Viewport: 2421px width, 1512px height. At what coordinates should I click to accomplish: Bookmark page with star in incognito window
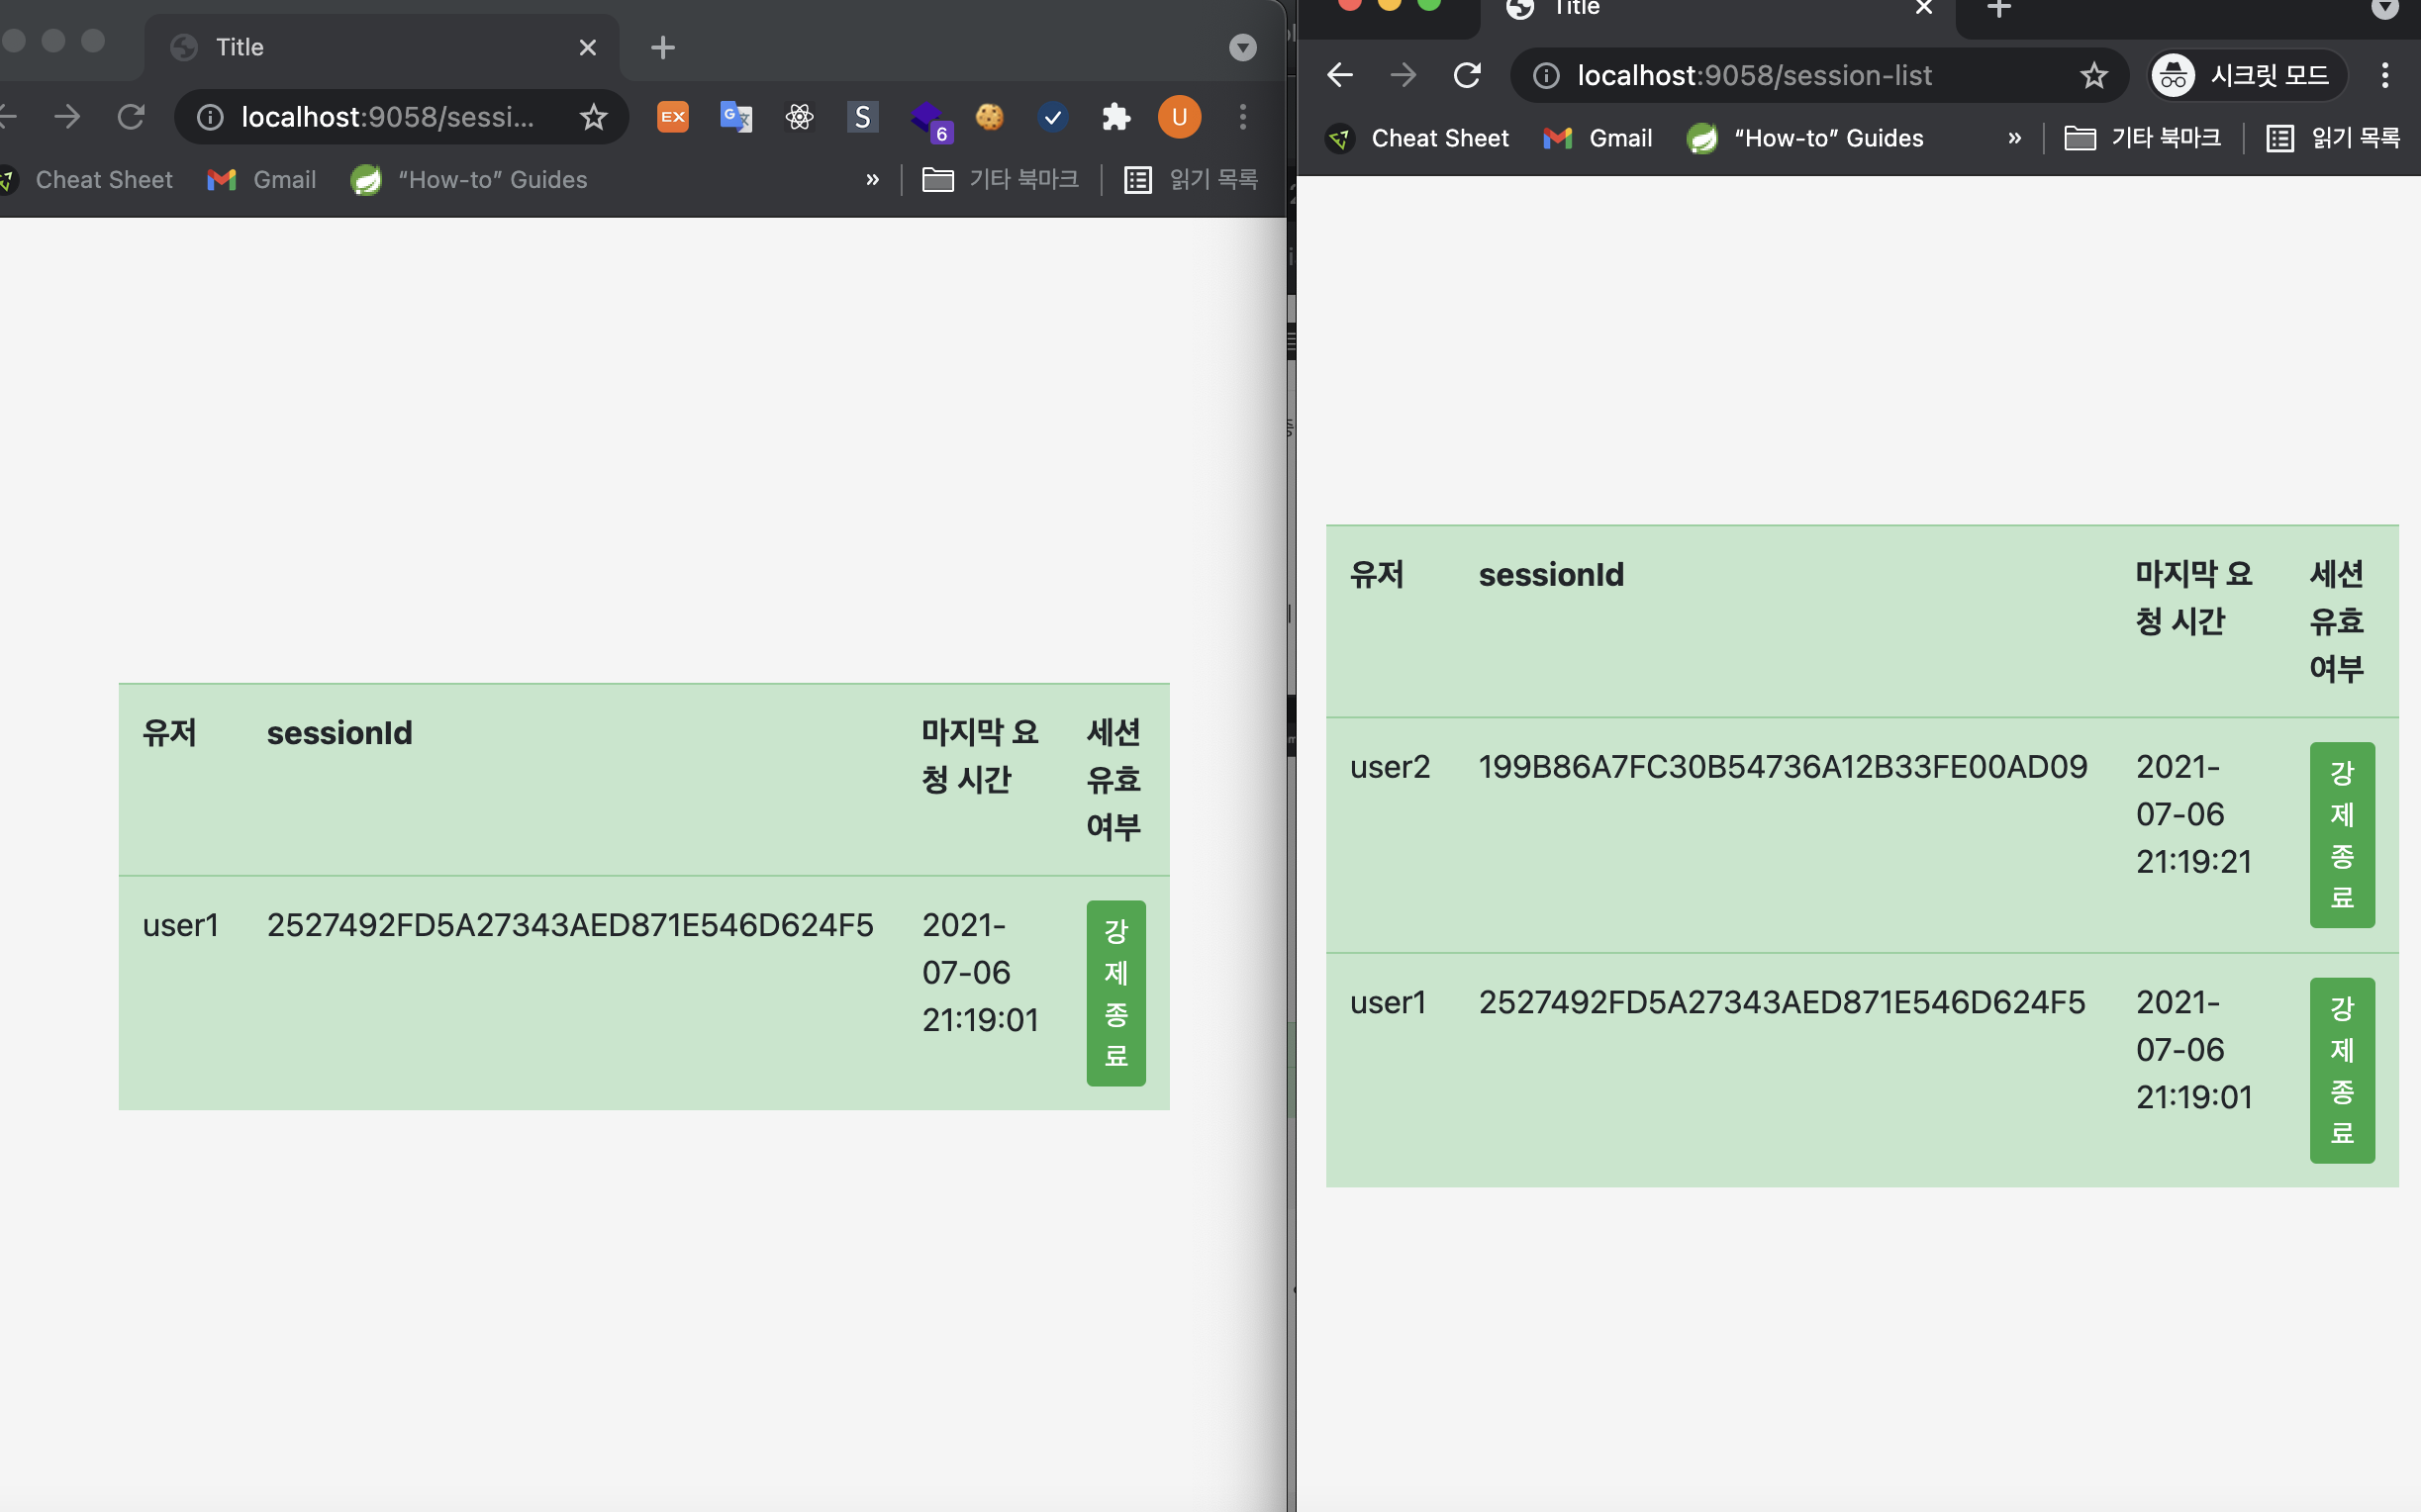[2093, 75]
